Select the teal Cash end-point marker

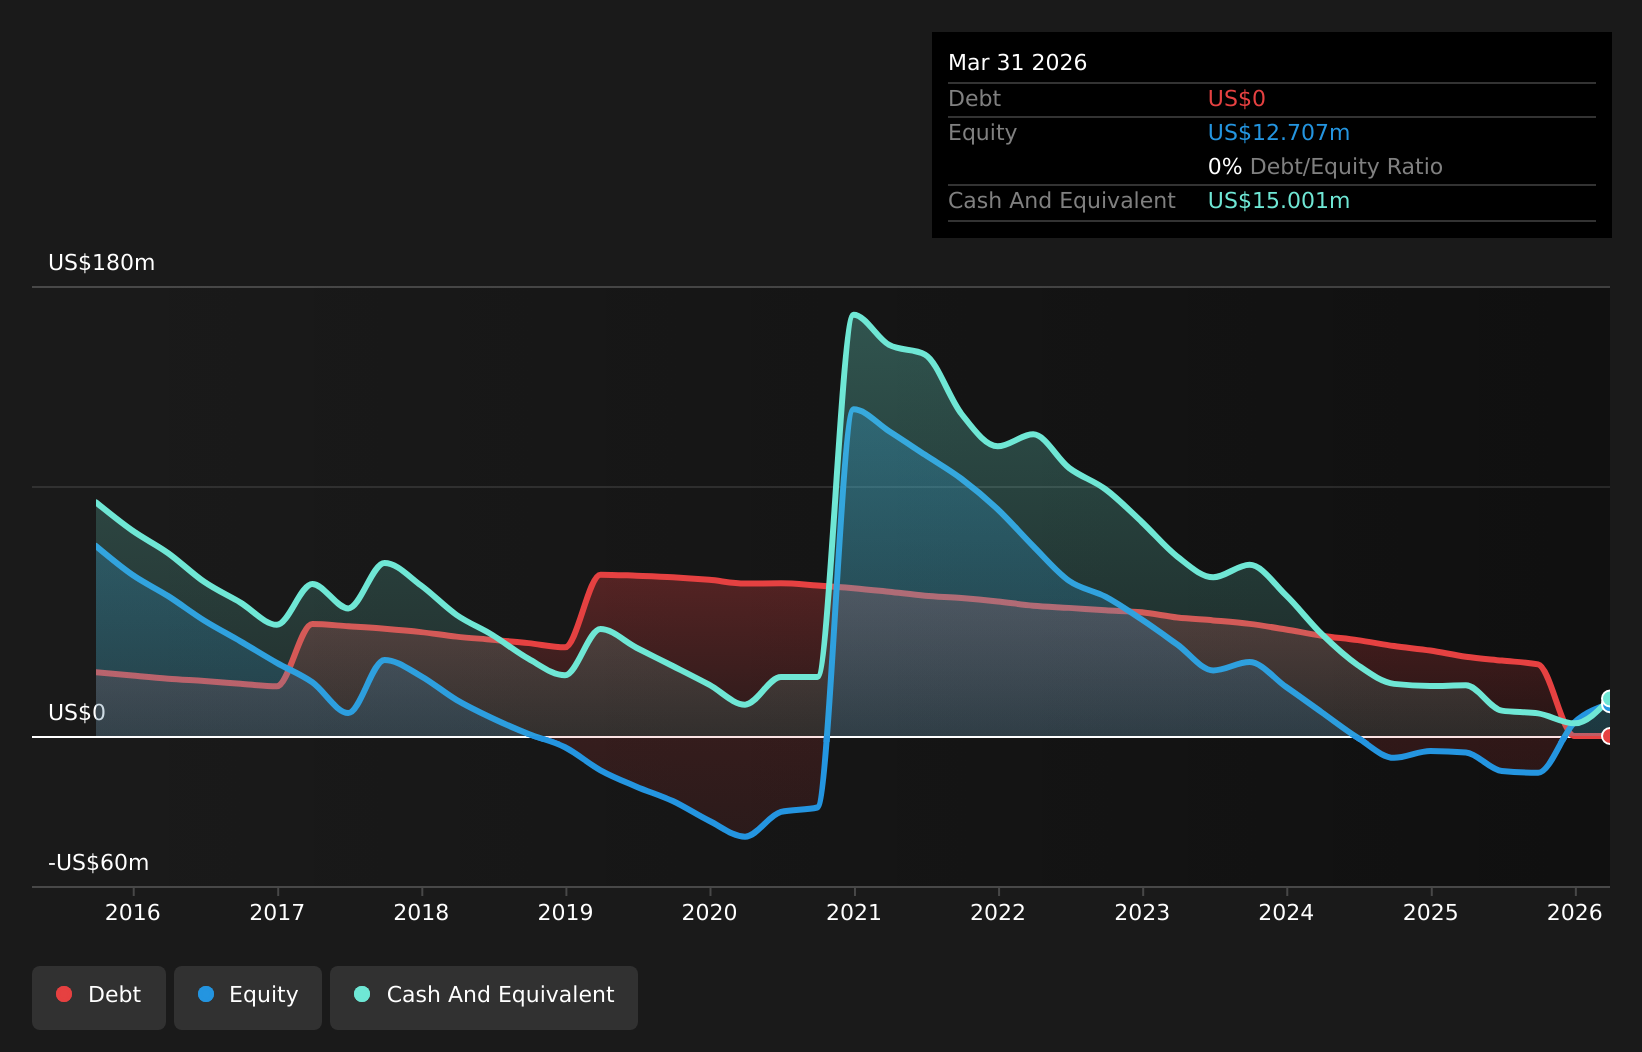point(1609,699)
